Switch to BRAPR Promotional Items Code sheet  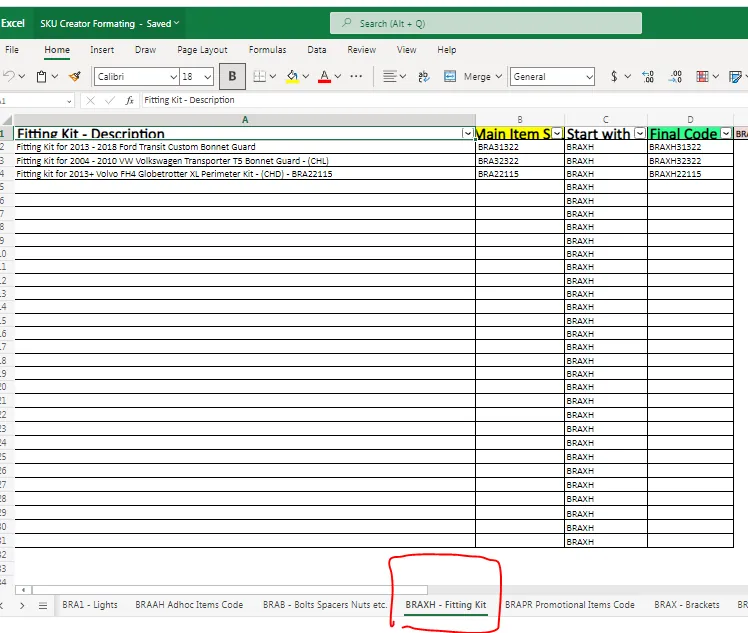point(570,605)
